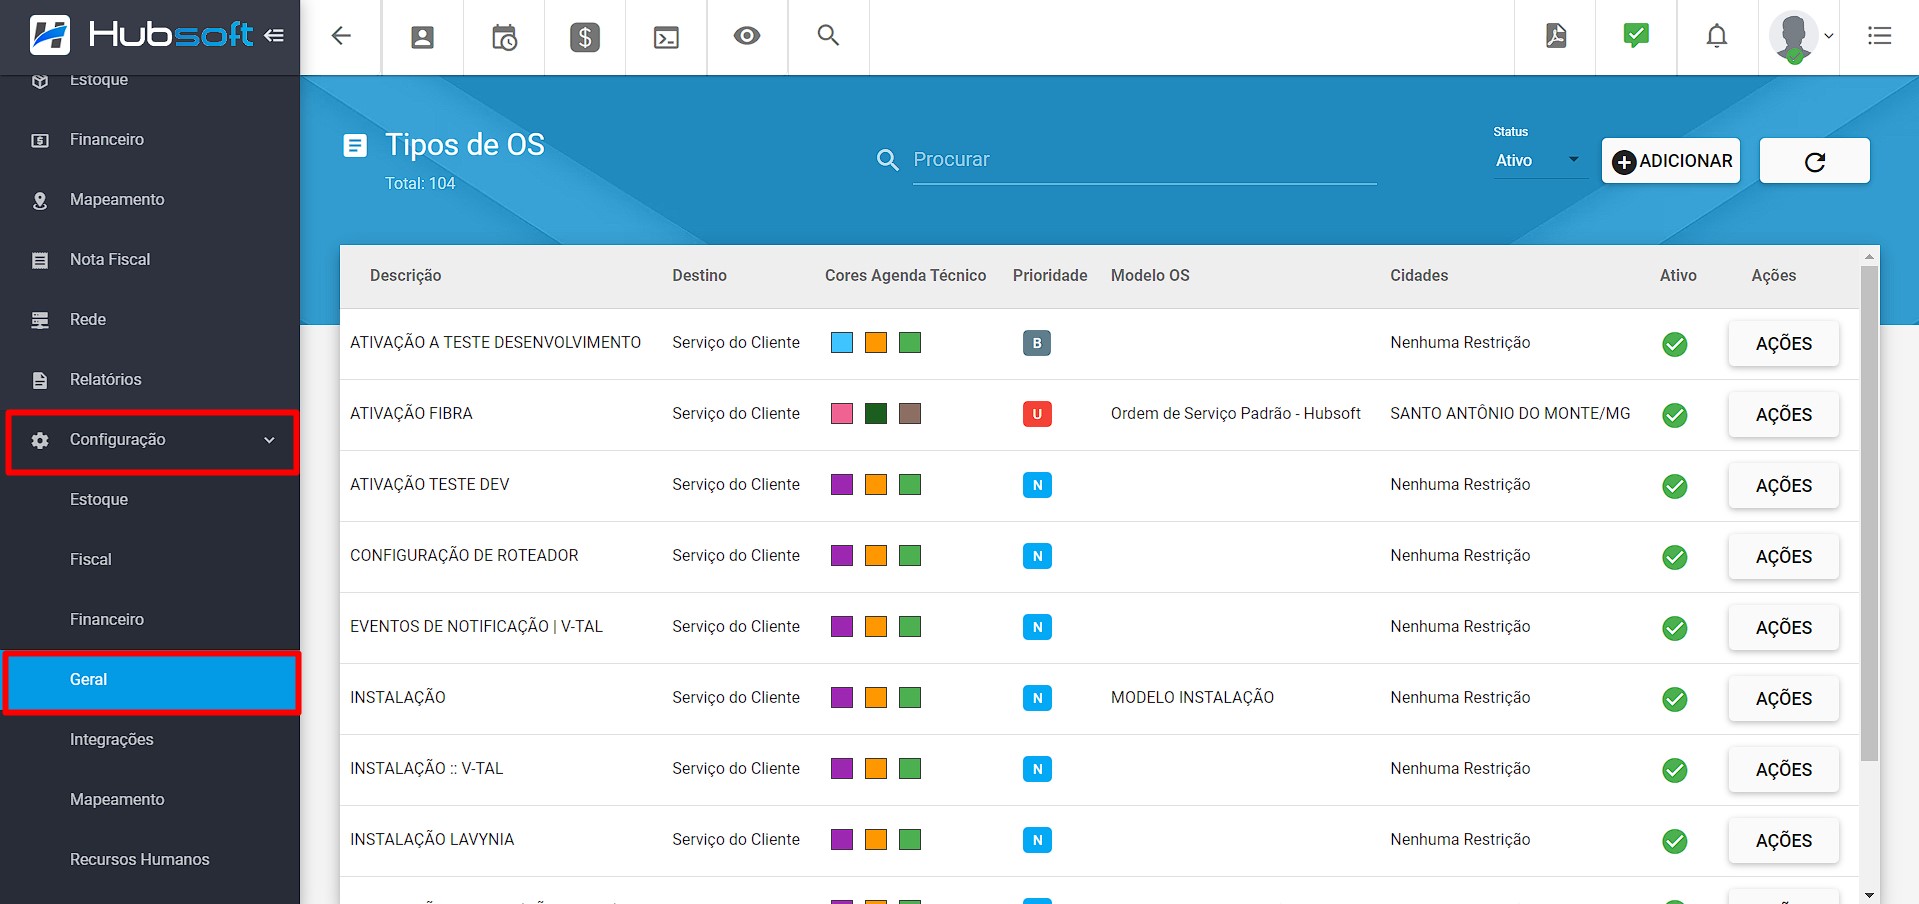Screen dimensions: 1919x904
Task: Open the customer contact card icon
Action: (422, 37)
